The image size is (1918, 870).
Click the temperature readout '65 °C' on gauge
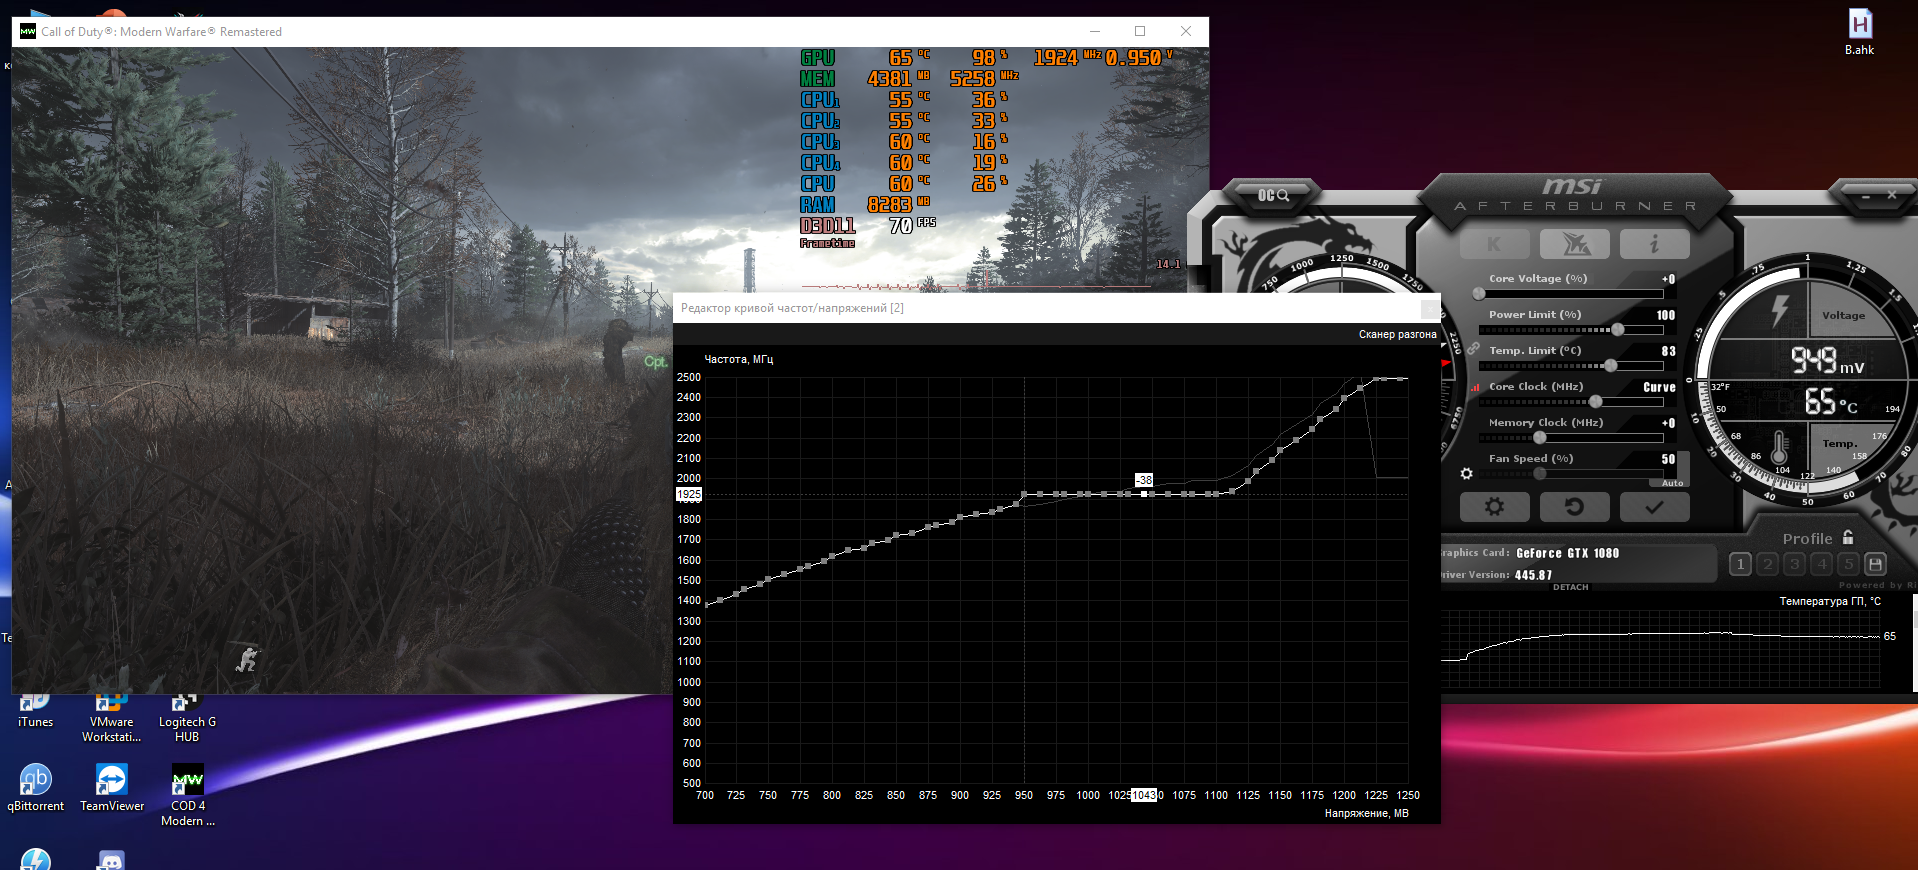[x=1831, y=402]
